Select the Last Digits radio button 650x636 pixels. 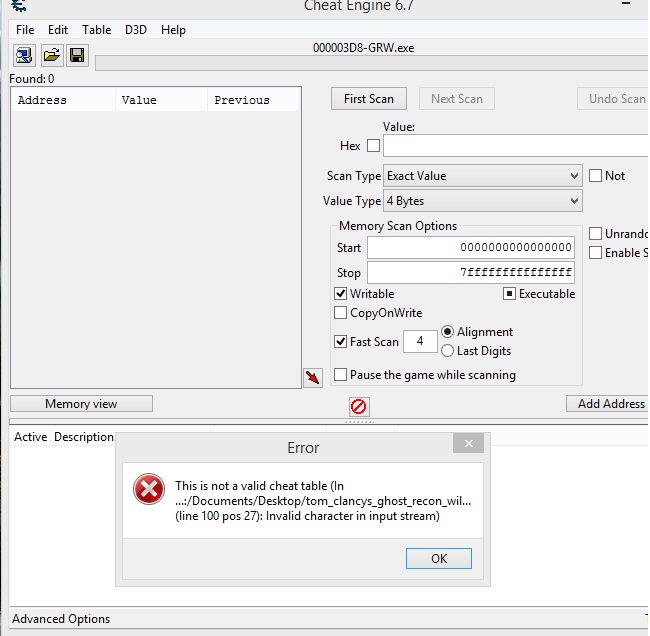[x=447, y=351]
